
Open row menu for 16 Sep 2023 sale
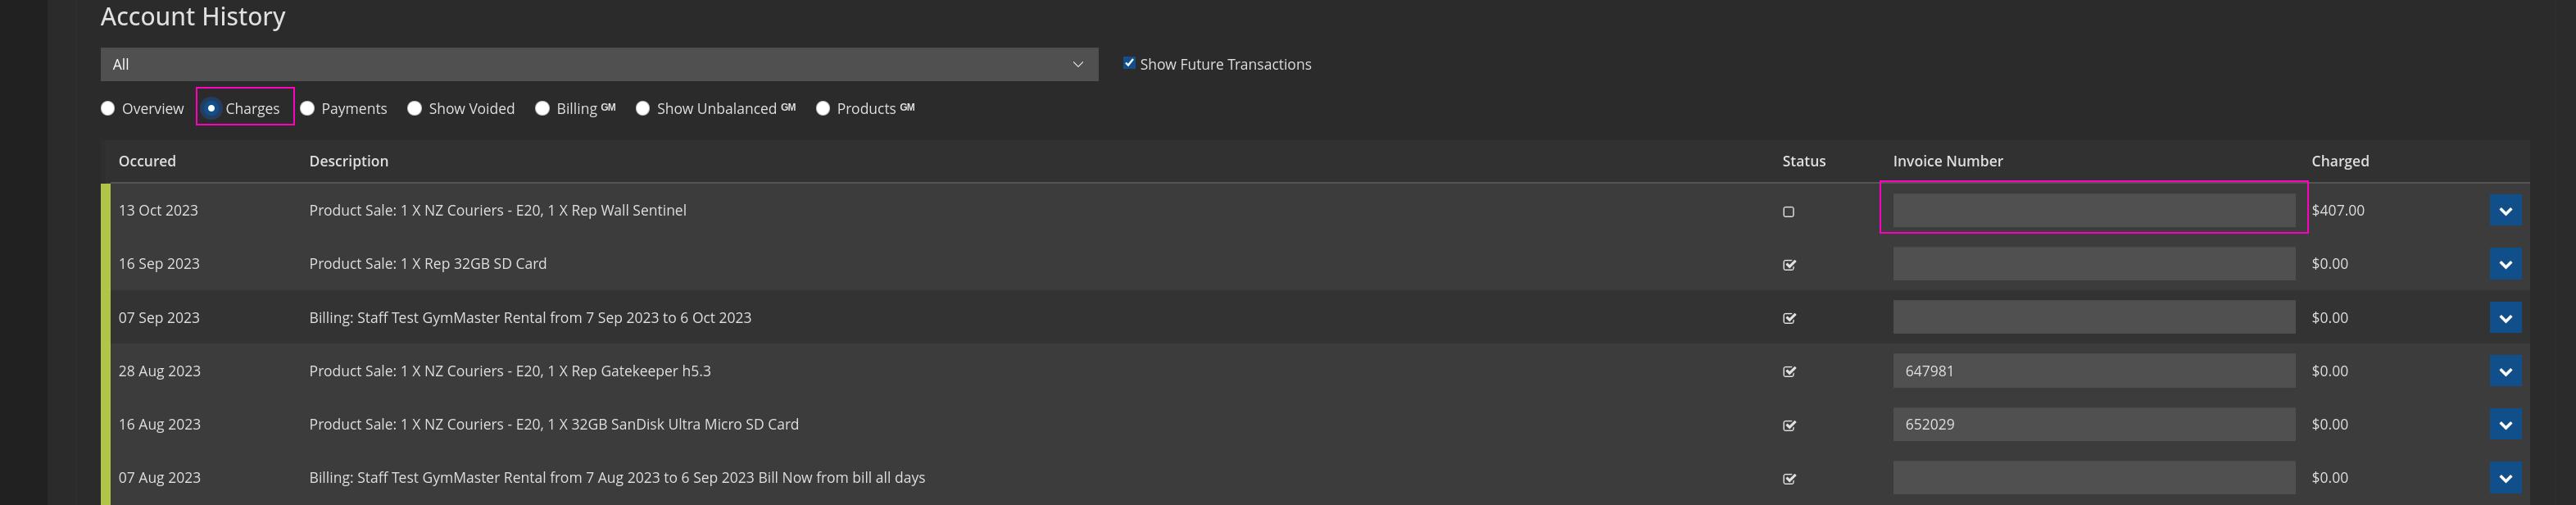pyautogui.click(x=2504, y=264)
